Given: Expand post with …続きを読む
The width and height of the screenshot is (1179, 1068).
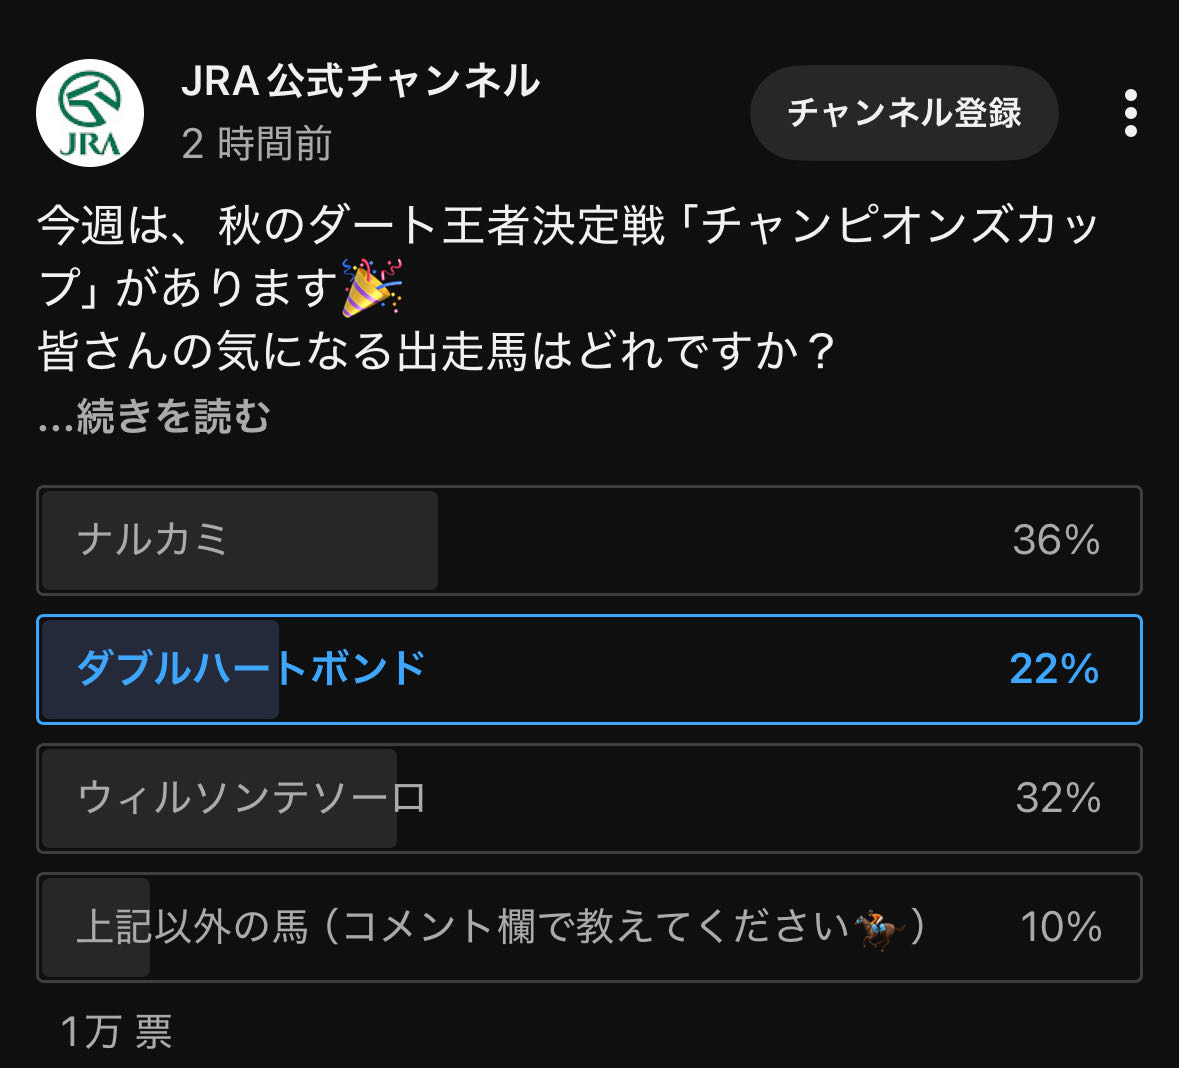Looking at the screenshot, I should 155,416.
